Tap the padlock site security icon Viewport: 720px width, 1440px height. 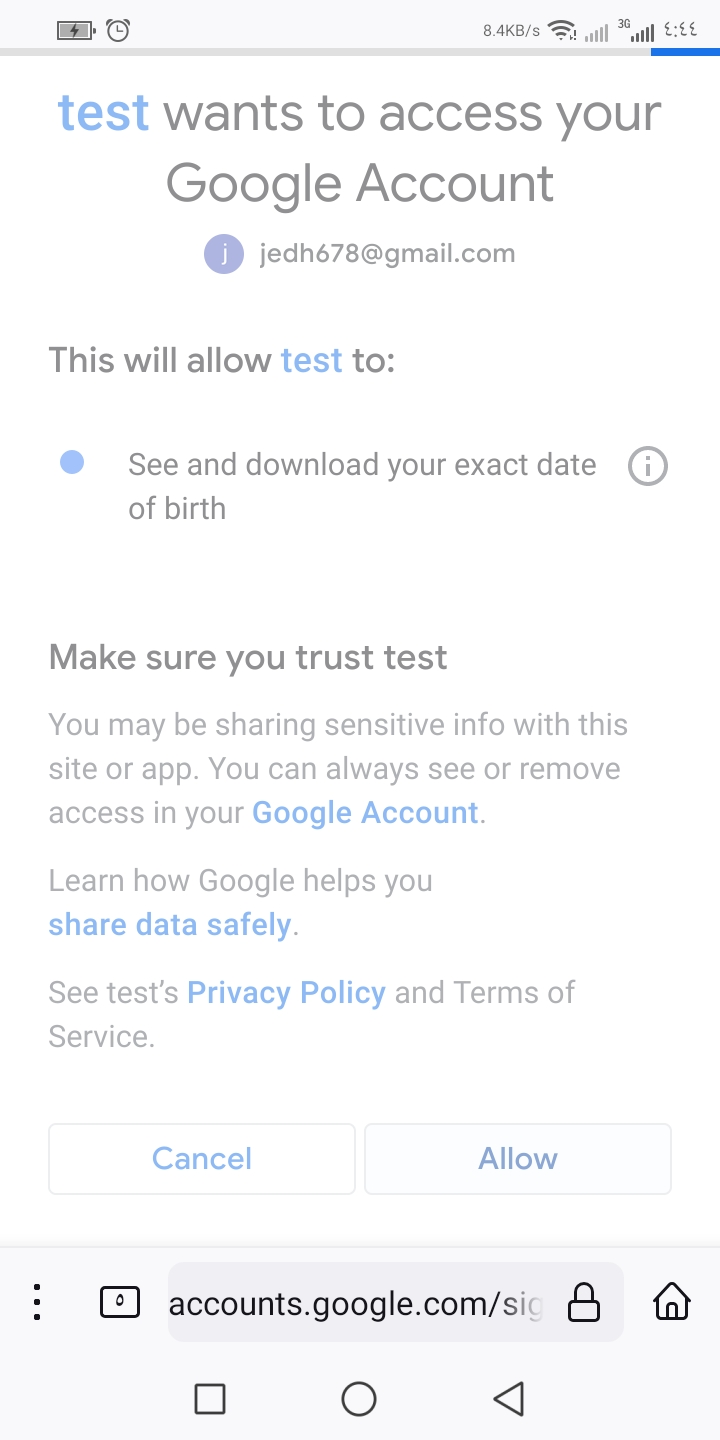584,1302
